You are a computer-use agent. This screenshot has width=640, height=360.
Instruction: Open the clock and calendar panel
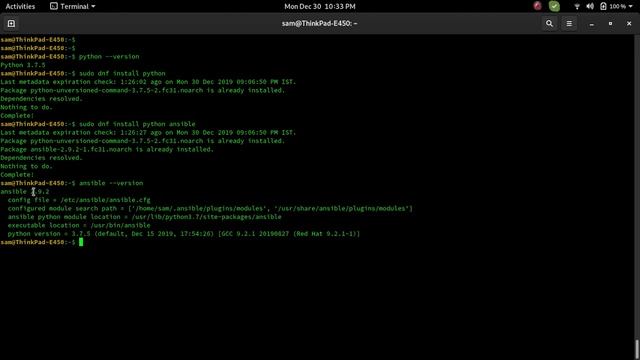coord(320,6)
